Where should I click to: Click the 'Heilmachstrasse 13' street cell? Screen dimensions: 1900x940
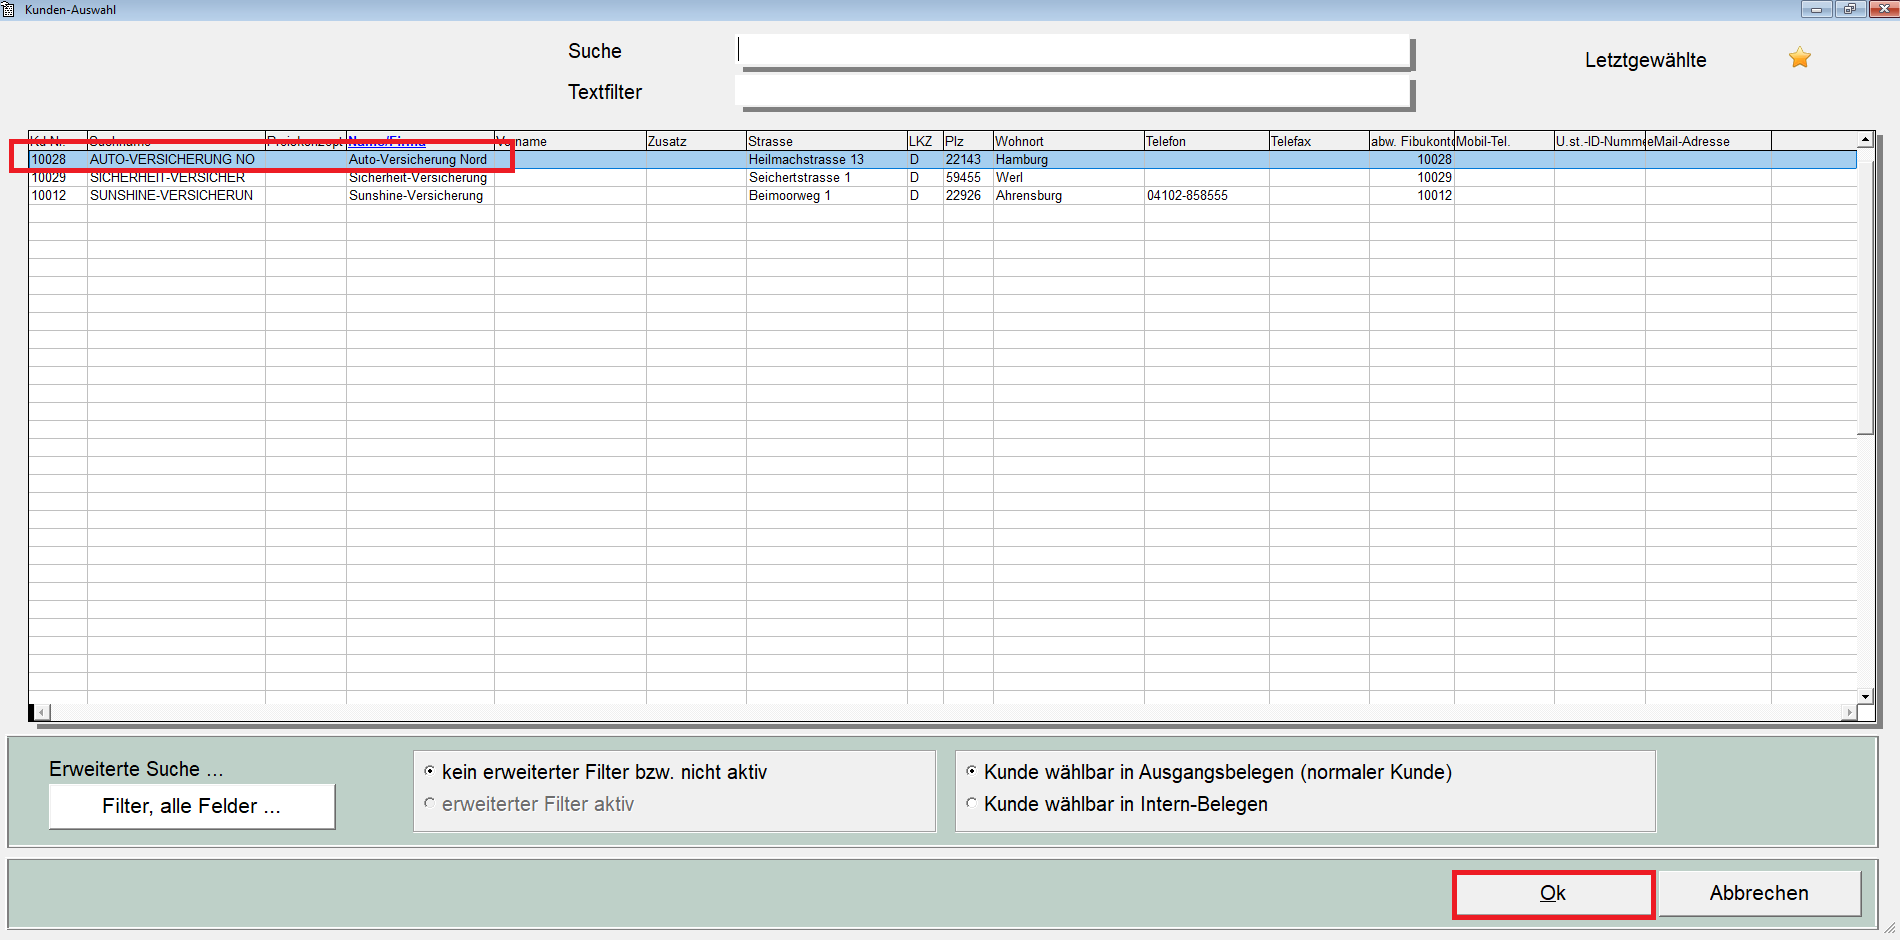pyautogui.click(x=827, y=159)
